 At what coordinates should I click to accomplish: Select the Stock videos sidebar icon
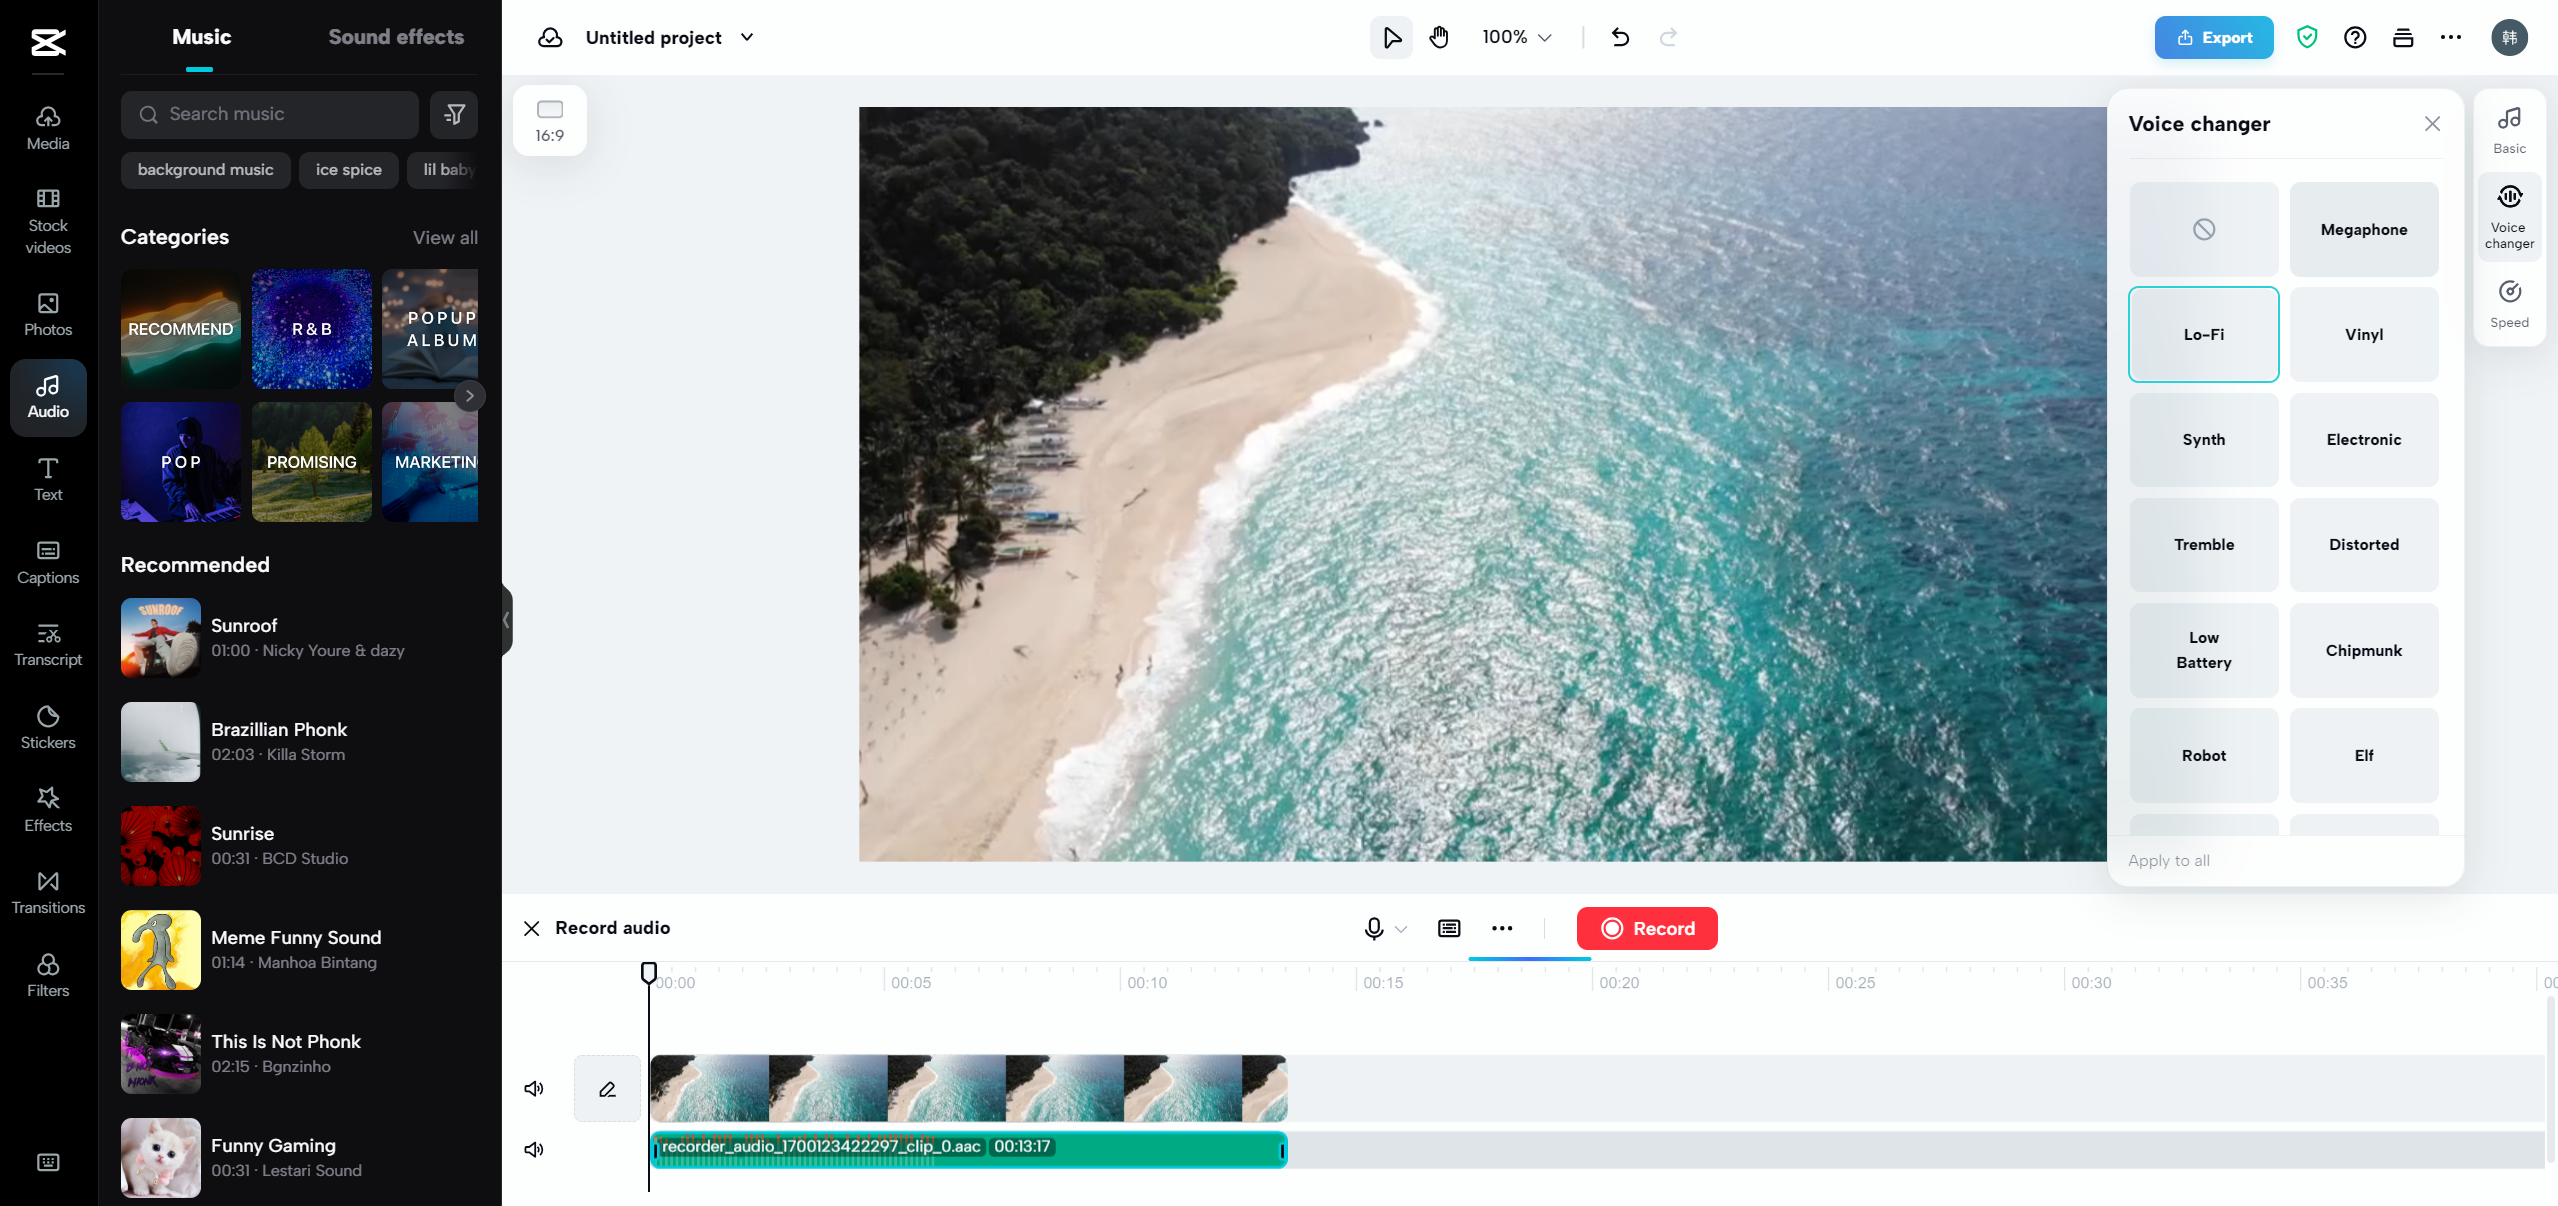point(47,222)
